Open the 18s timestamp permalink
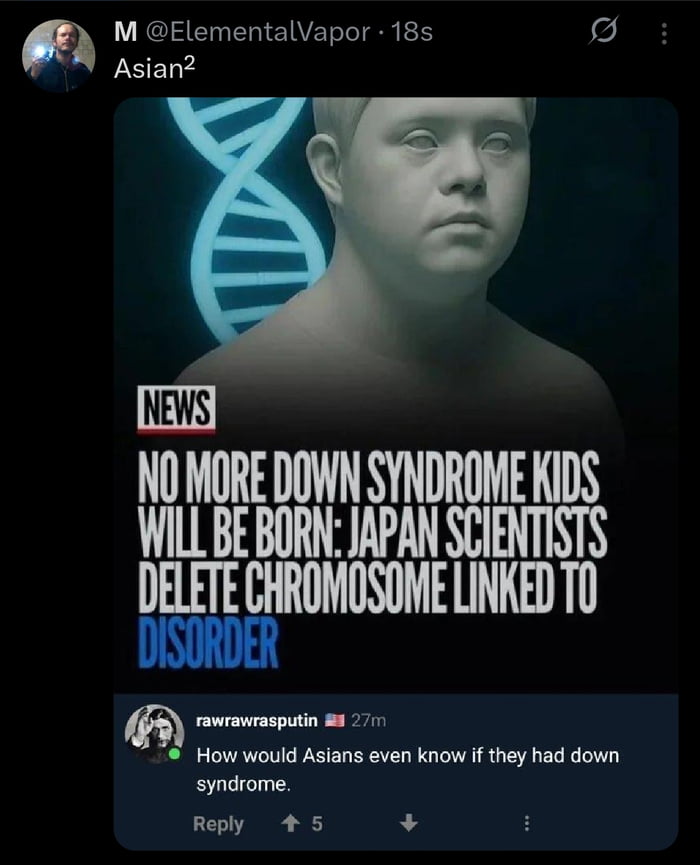 pyautogui.click(x=412, y=32)
